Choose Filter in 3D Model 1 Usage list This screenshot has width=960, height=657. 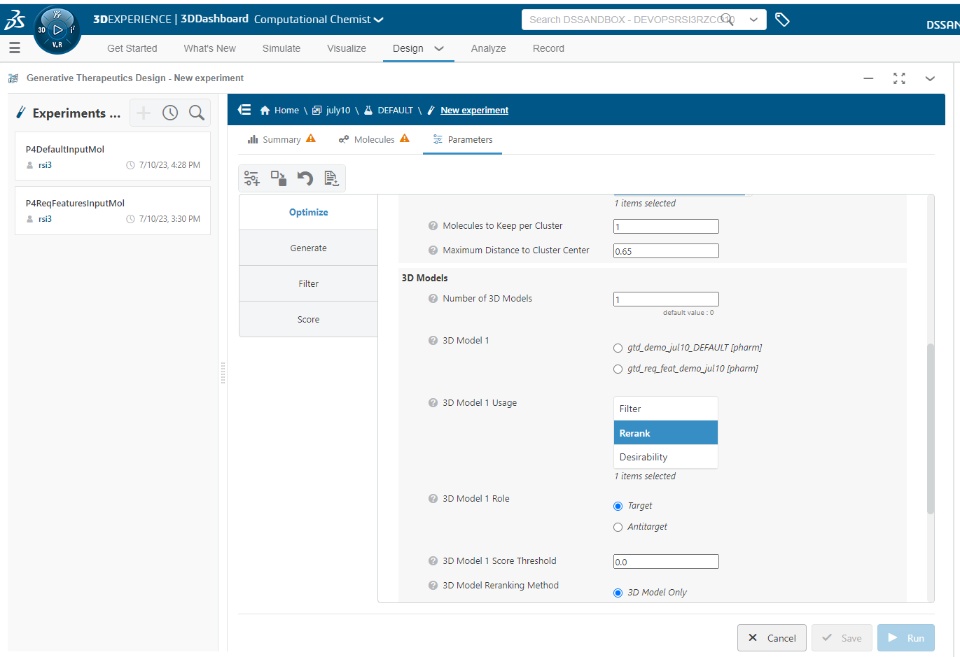click(x=666, y=408)
